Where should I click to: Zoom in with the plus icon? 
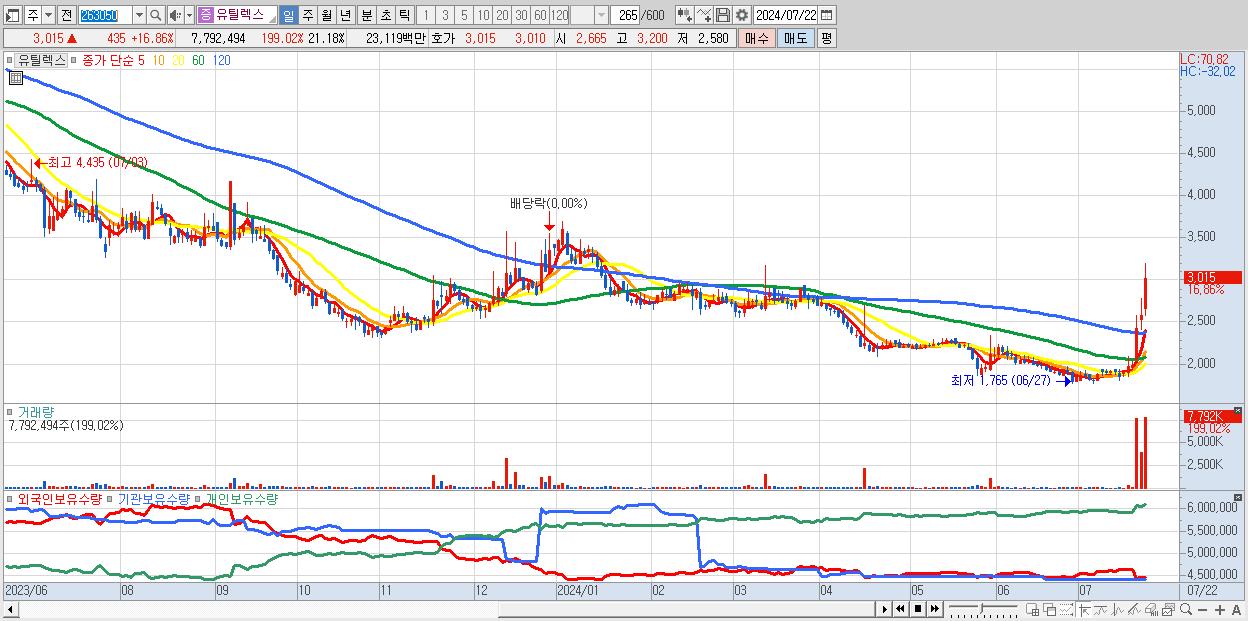(1219, 609)
